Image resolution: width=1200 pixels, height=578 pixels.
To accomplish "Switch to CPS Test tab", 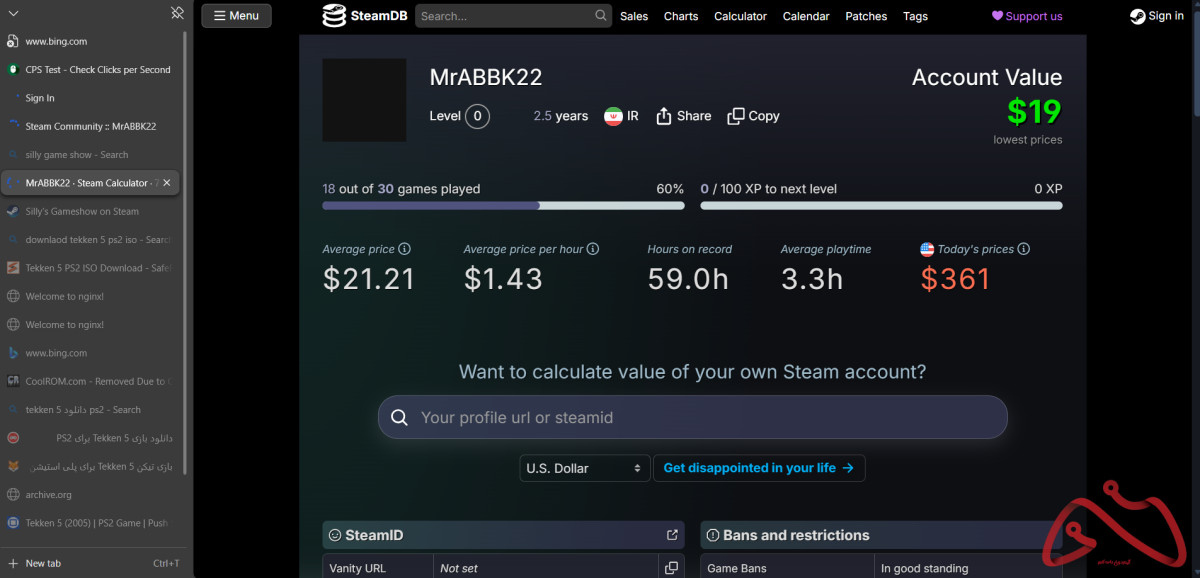I will click(90, 70).
